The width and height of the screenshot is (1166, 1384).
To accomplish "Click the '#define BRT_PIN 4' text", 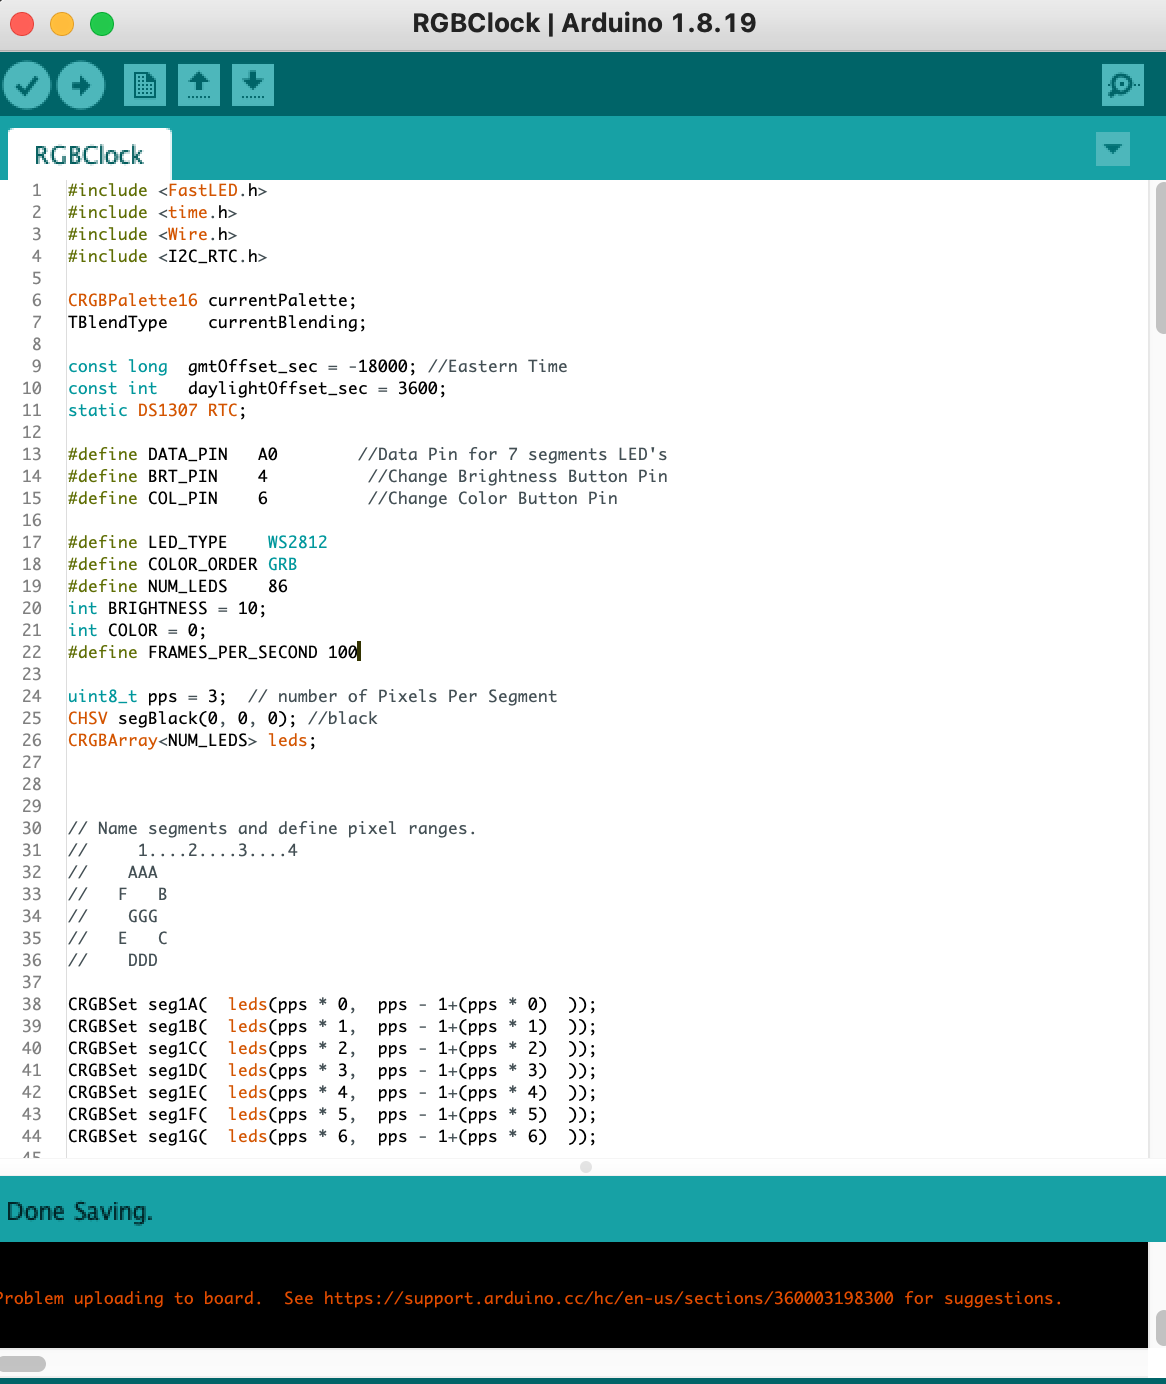I will (168, 476).
